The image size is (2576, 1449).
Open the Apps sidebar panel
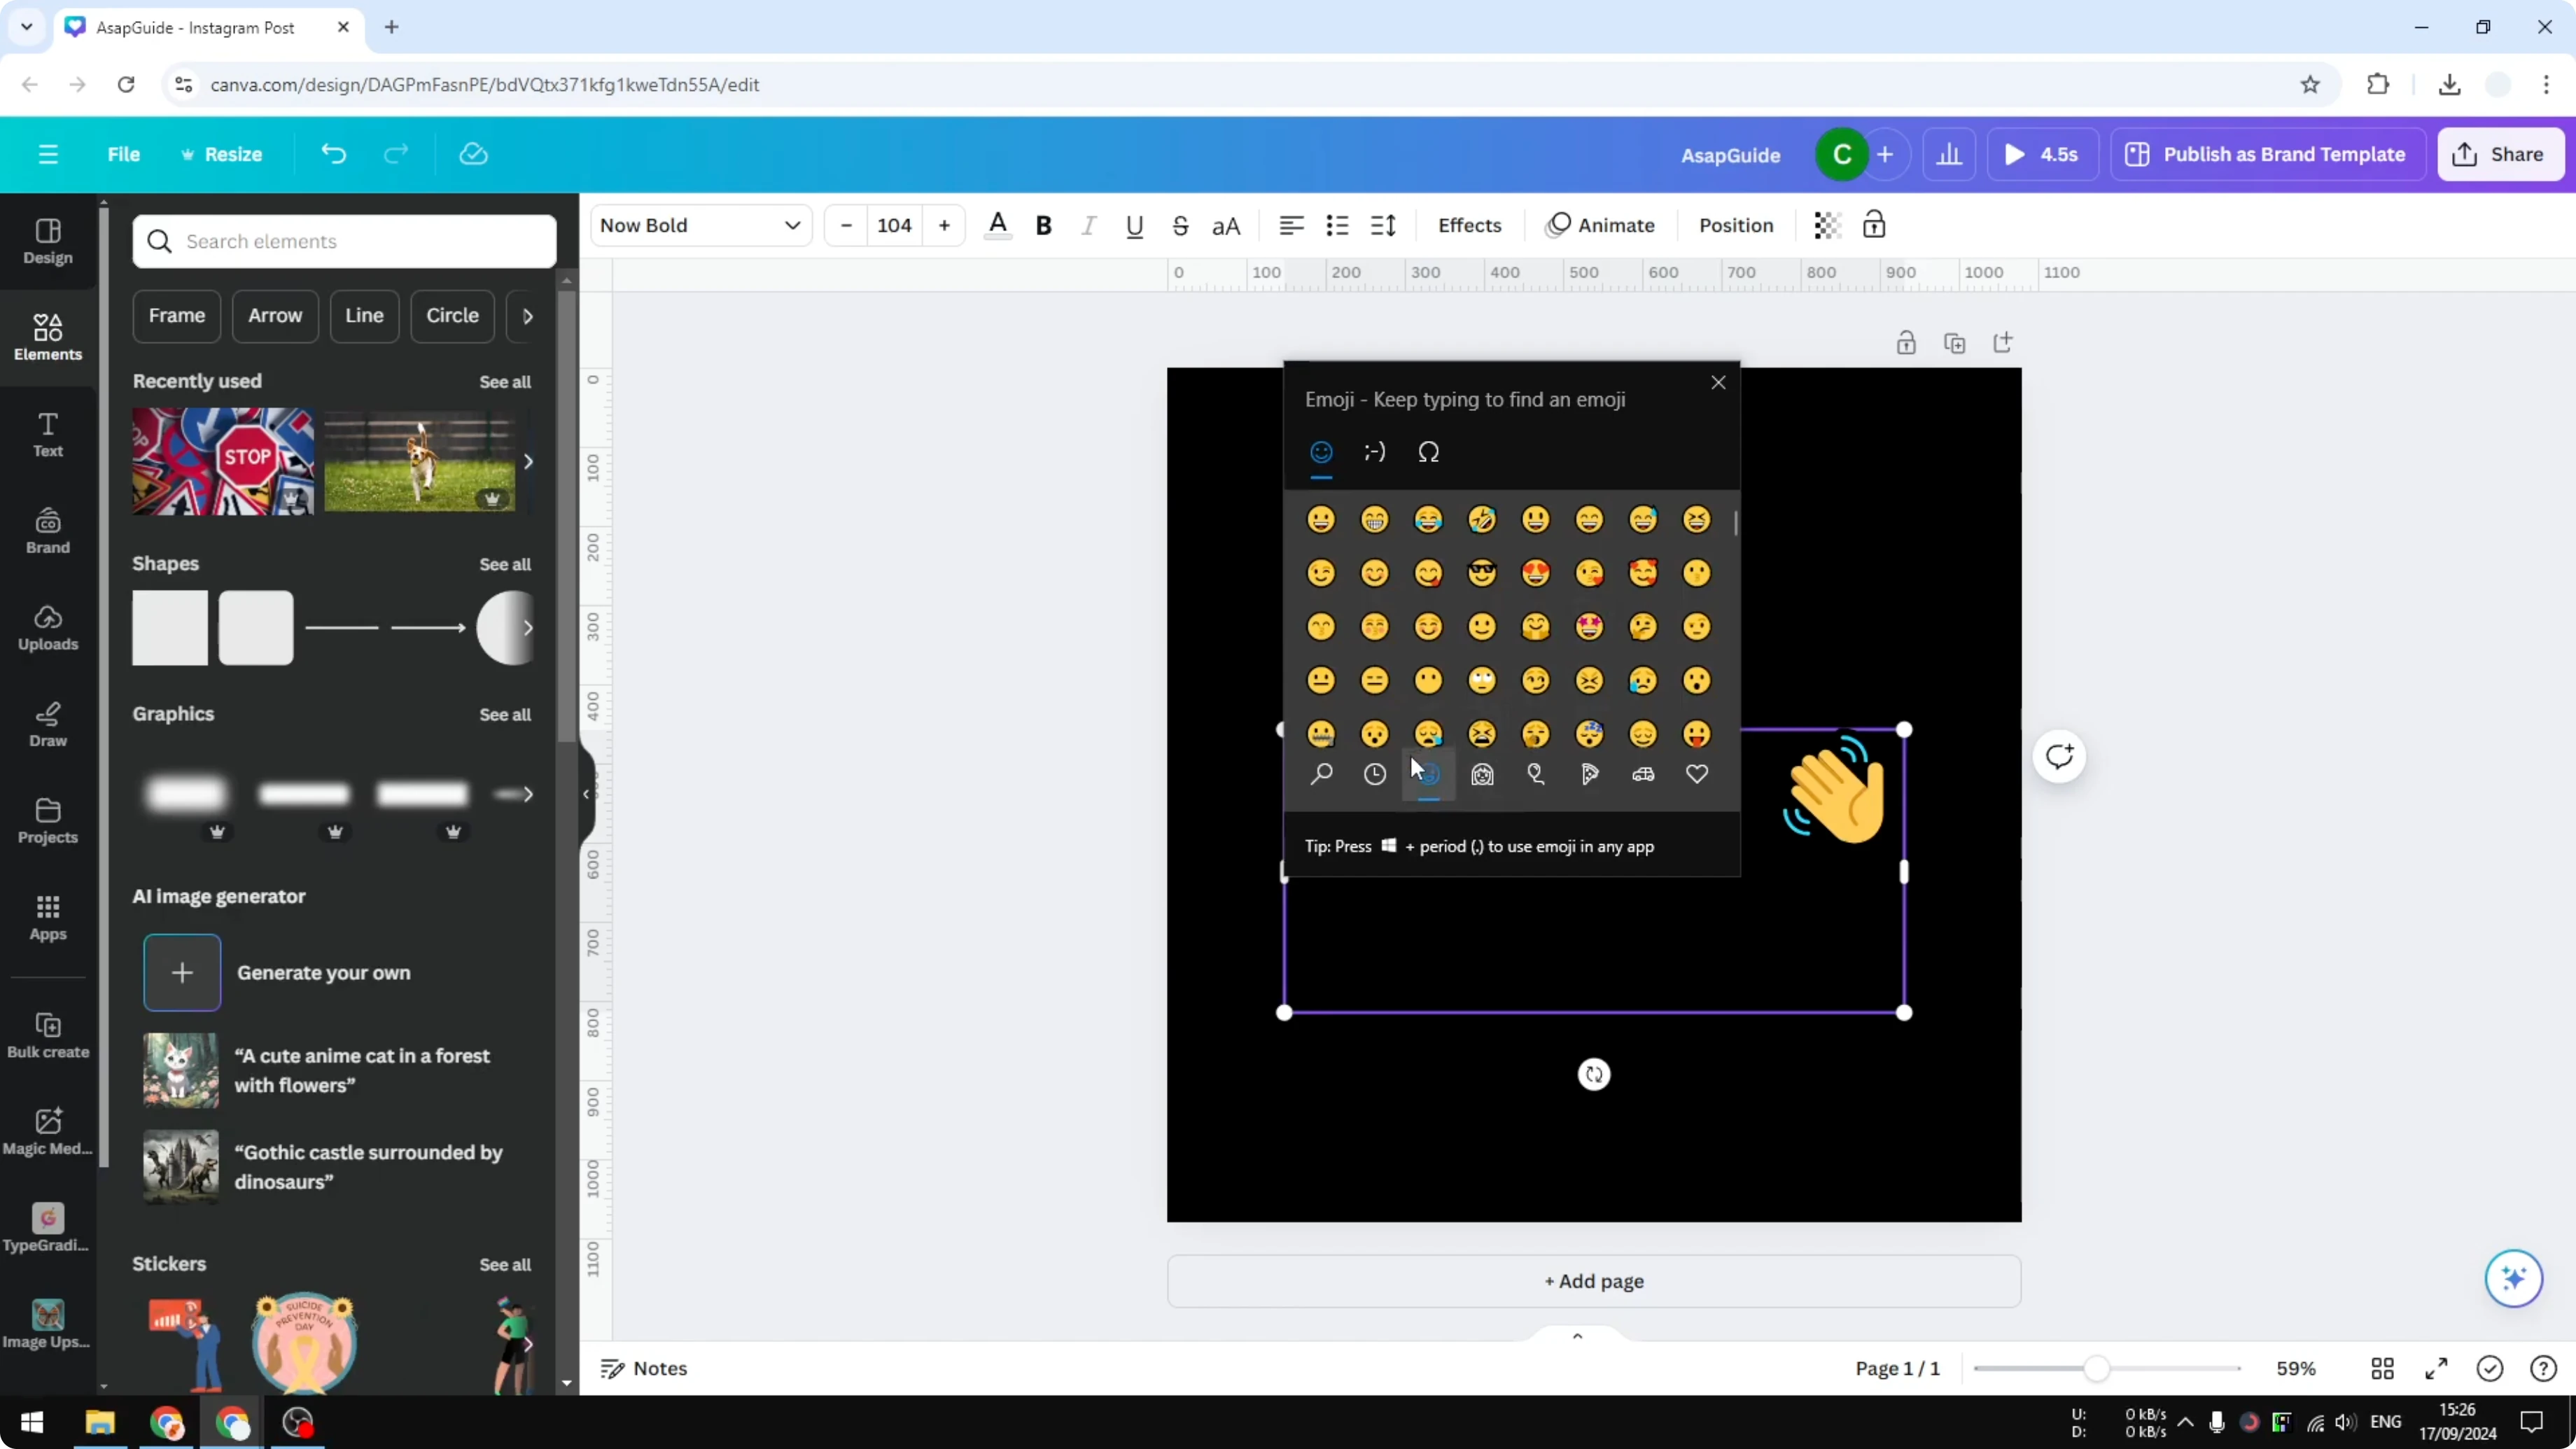click(48, 918)
